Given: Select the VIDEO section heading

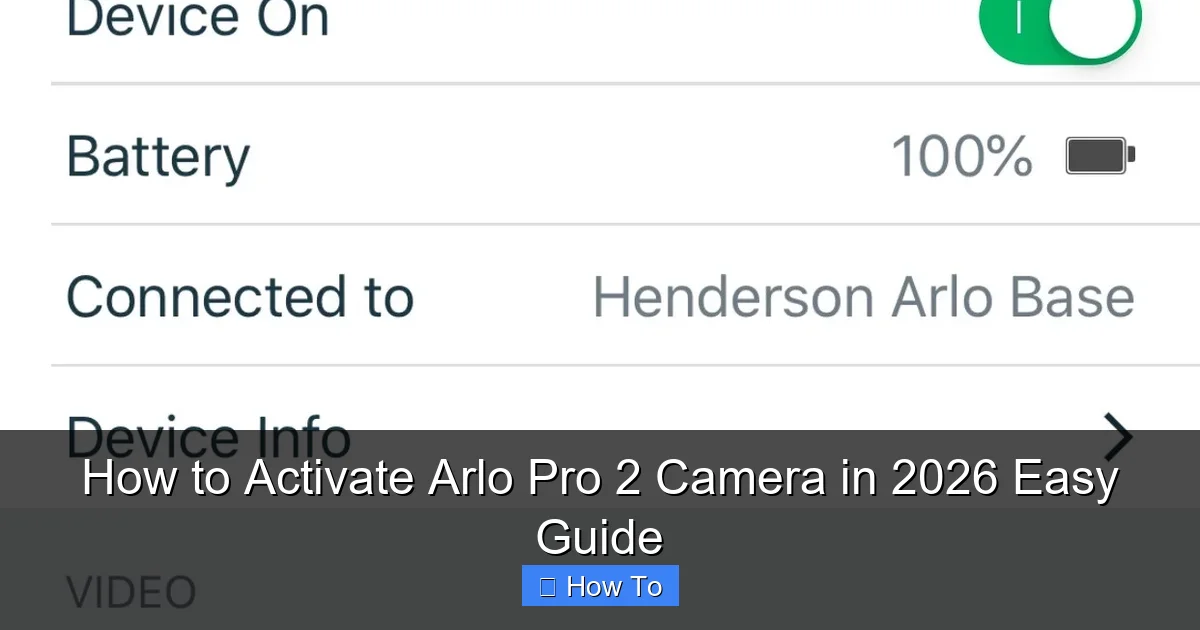Looking at the screenshot, I should point(130,591).
